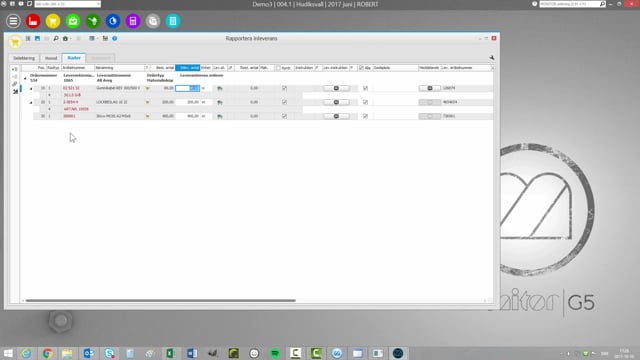
Task: Open the blue pie chart module
Action: [113, 21]
